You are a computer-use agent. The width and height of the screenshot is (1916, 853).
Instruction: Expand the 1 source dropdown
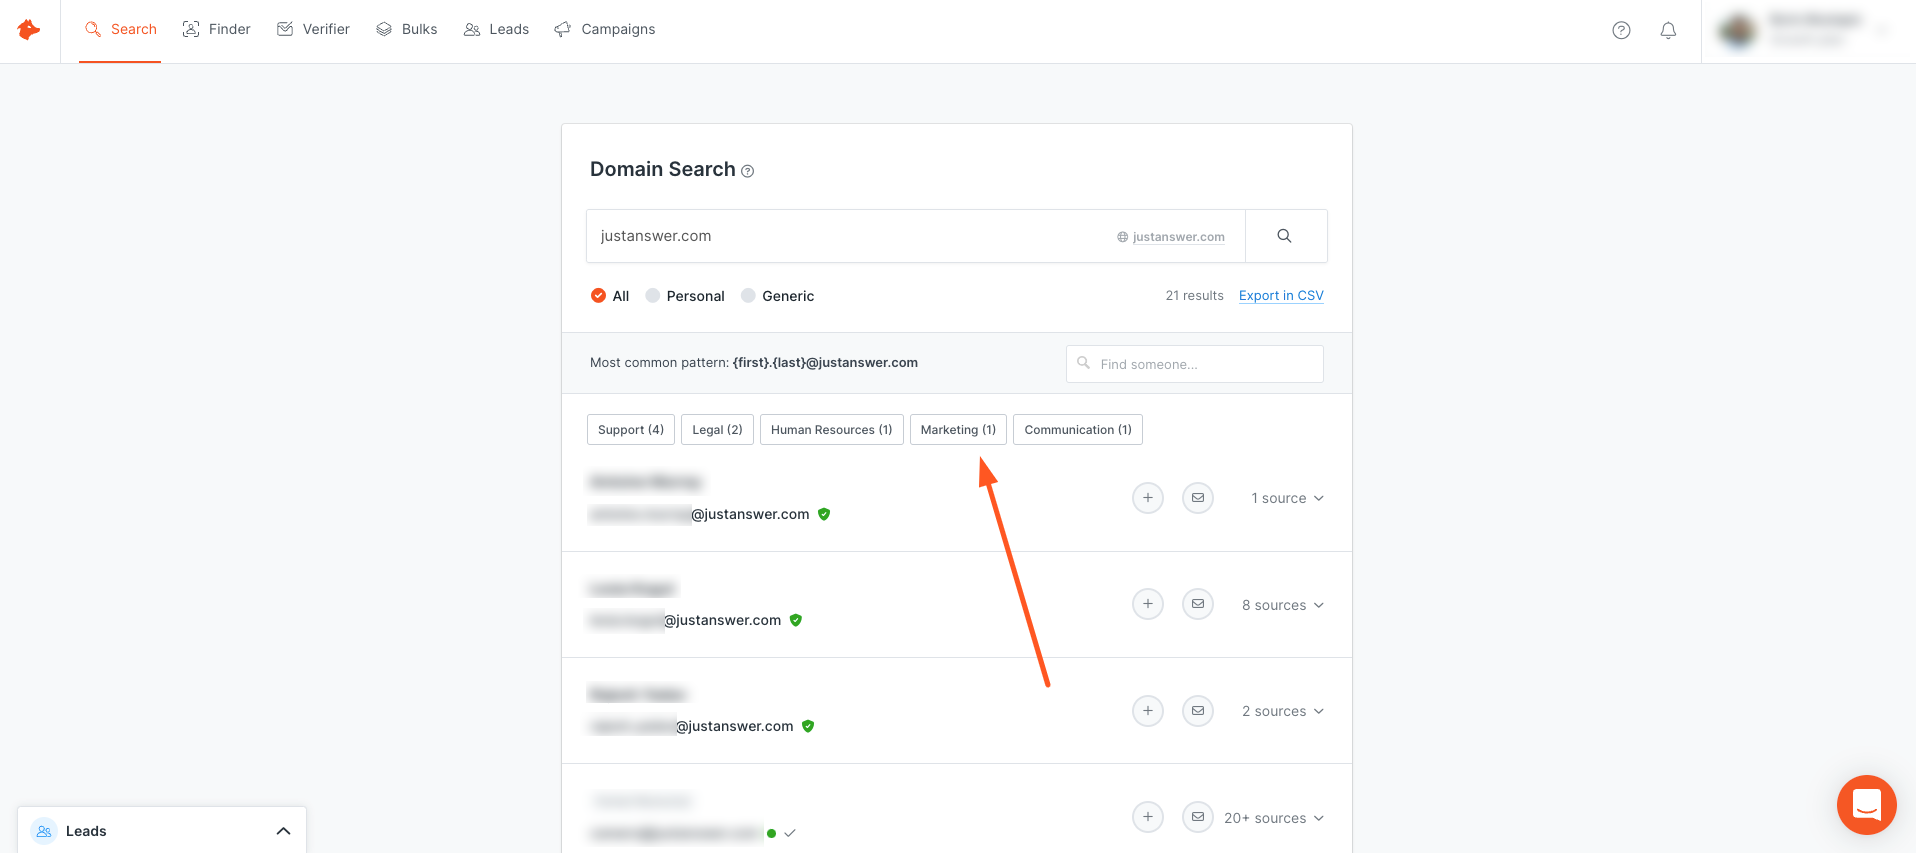(1288, 498)
